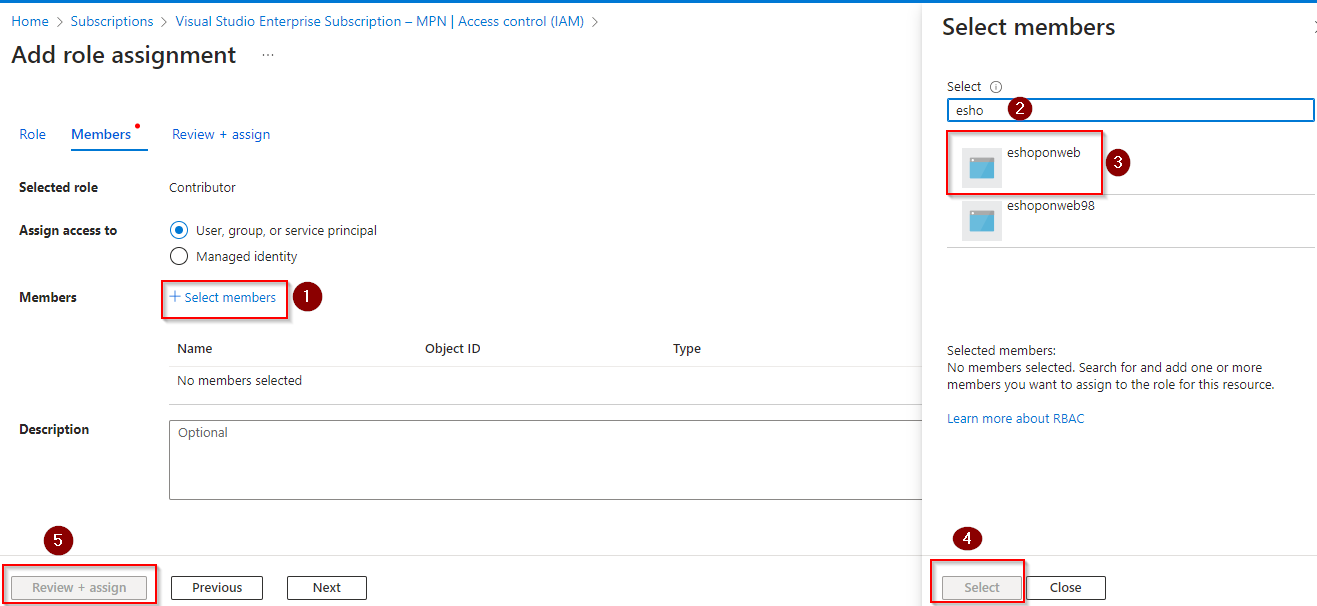Open the Subscriptions breadcrumb link

pyautogui.click(x=112, y=21)
